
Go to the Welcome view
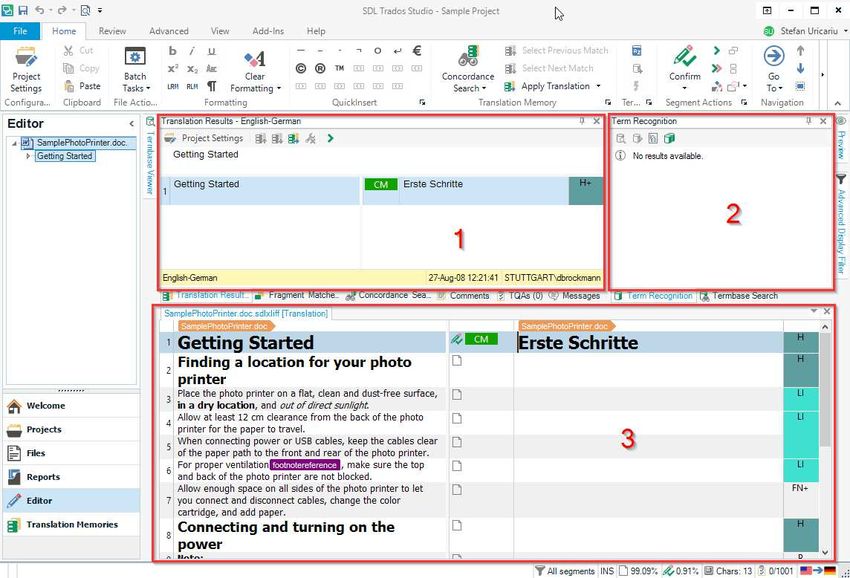click(x=71, y=406)
